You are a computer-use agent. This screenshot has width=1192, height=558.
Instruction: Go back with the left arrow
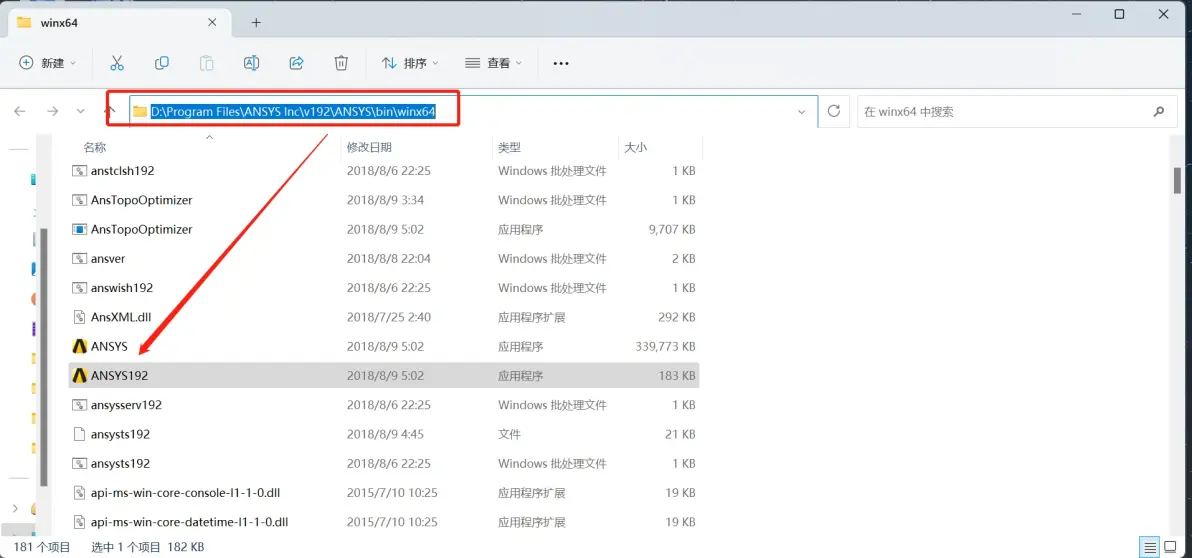tap(20, 111)
